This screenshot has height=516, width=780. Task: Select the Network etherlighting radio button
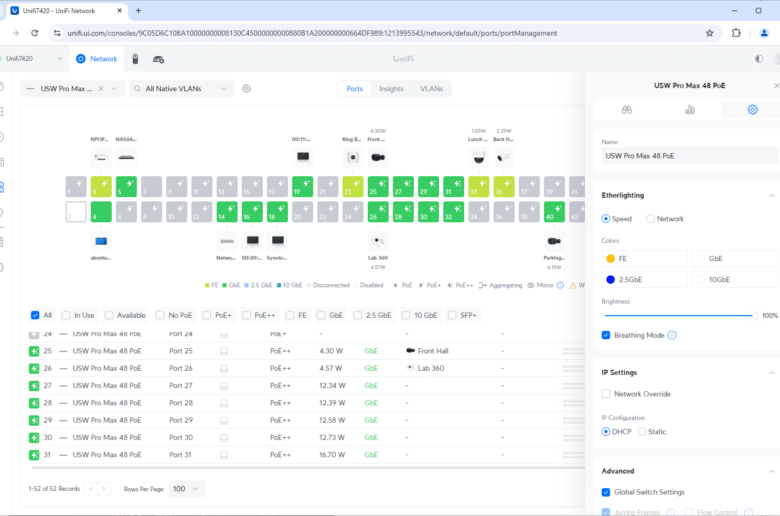pos(650,218)
